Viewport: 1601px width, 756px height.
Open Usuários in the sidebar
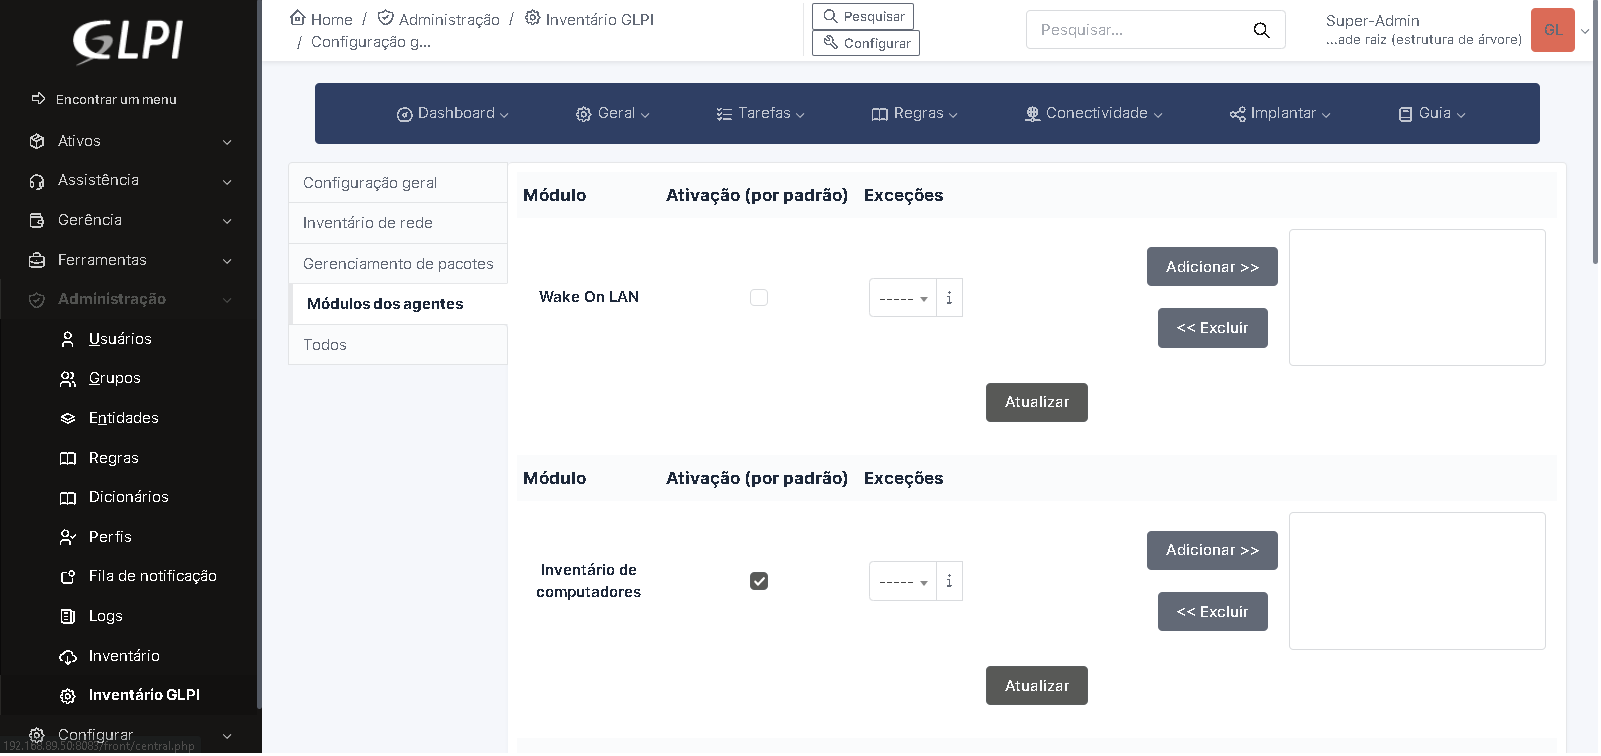[120, 339]
